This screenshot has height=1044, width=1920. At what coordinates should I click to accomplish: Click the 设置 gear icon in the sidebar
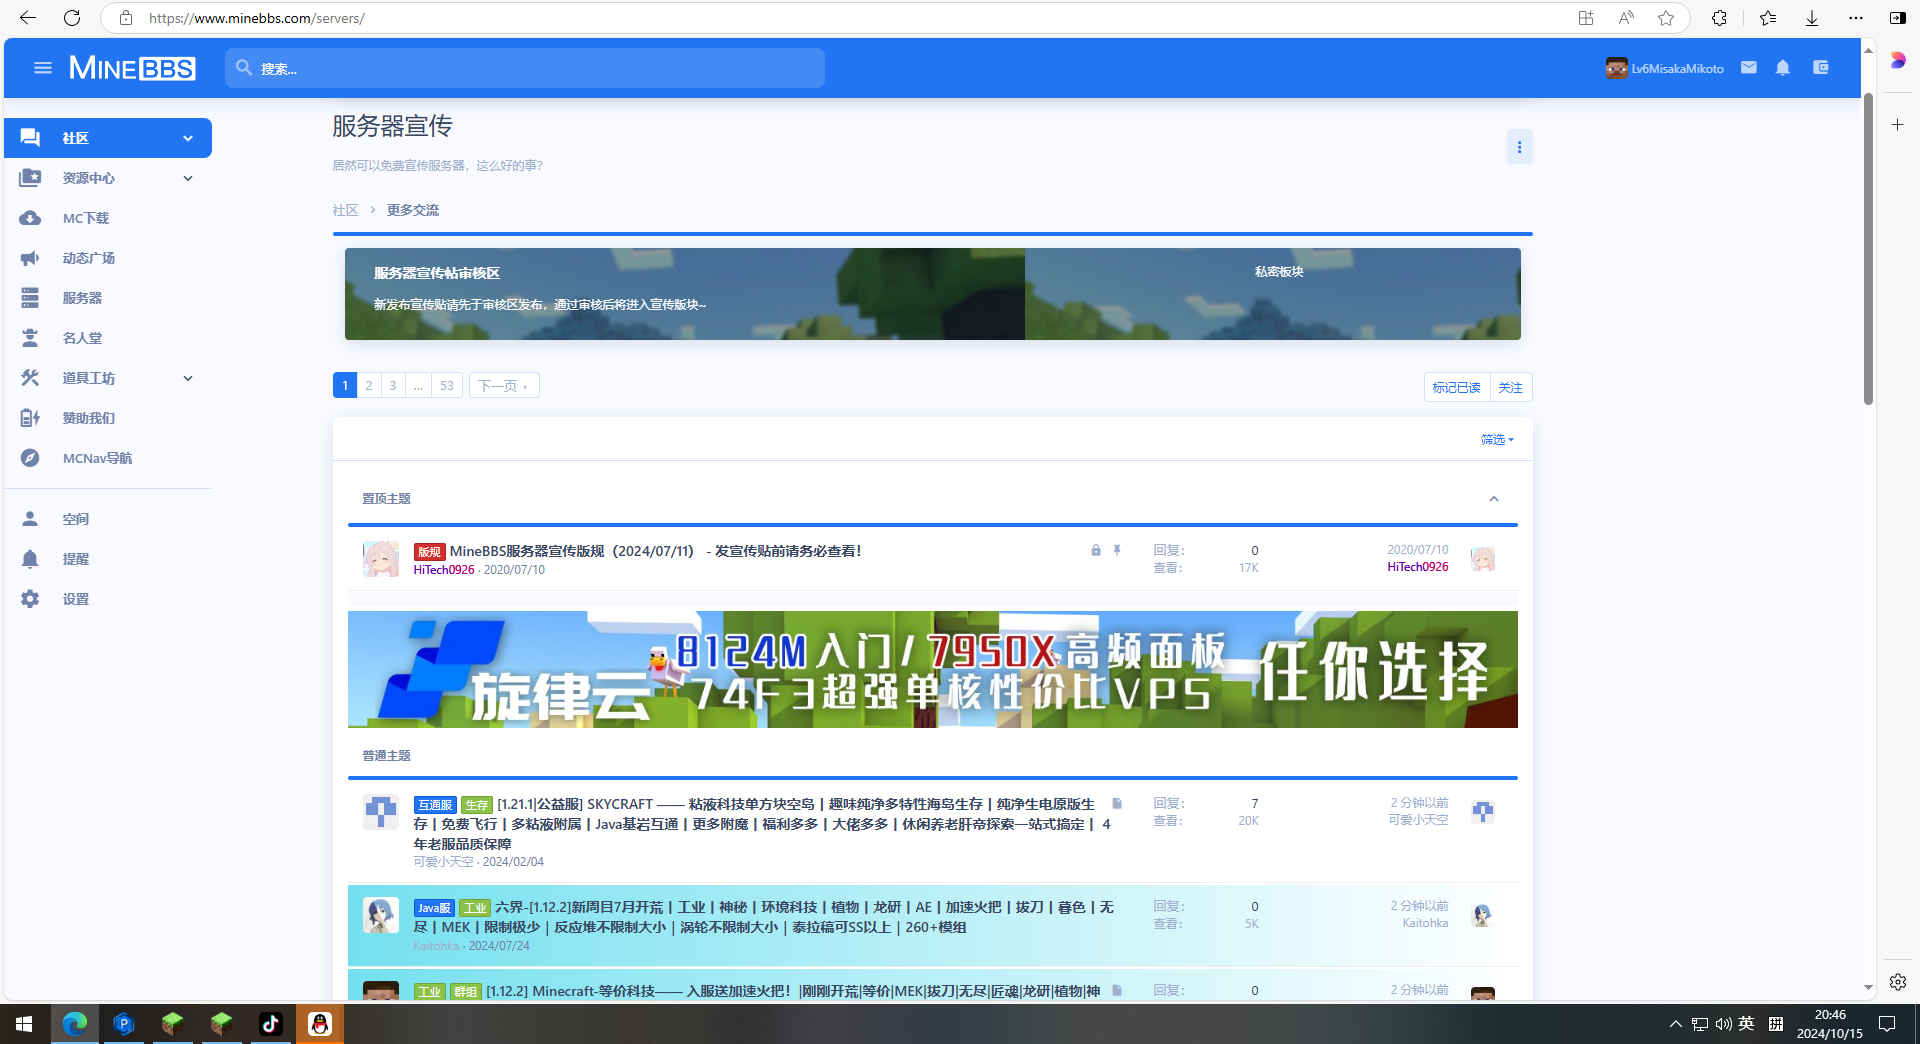pyautogui.click(x=30, y=599)
